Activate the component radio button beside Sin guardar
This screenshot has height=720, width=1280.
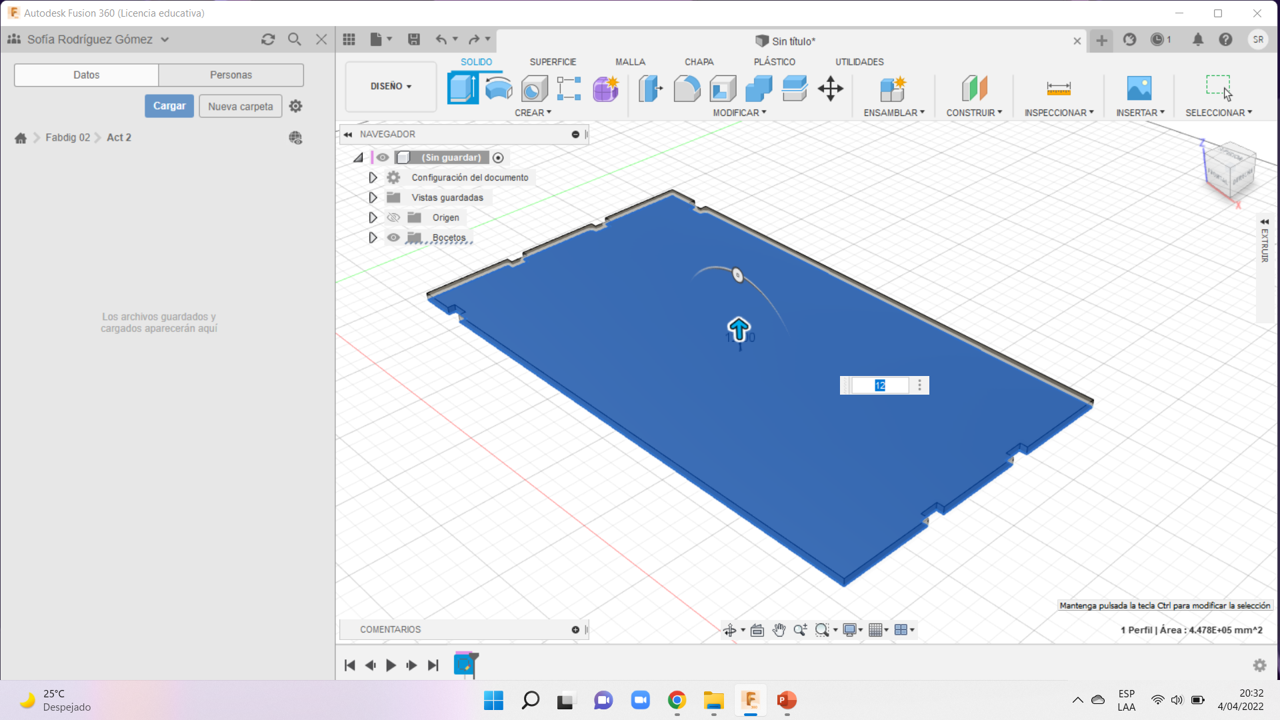tap(497, 157)
